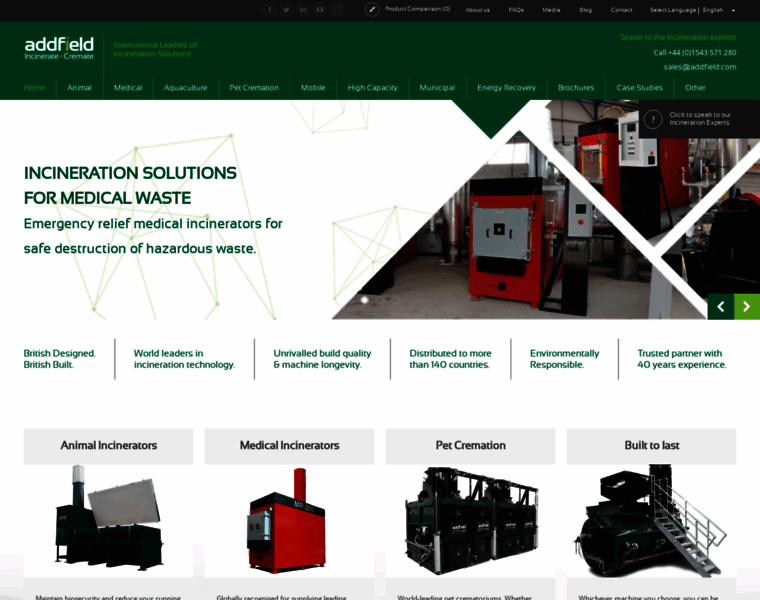
Task: Open the Animal Incinerators card heading
Action: pos(108,446)
